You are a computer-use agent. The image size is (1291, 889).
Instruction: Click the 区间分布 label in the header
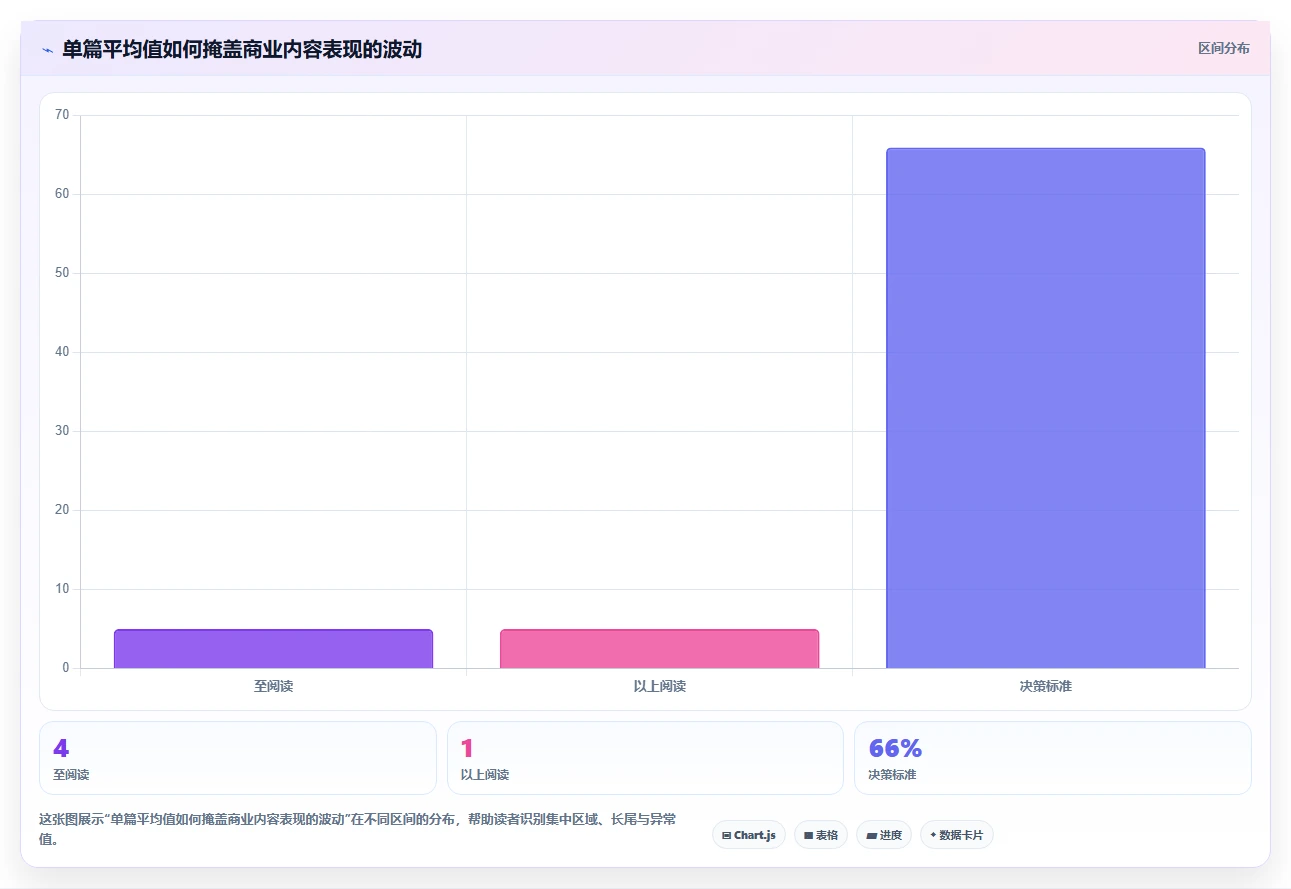(1223, 48)
